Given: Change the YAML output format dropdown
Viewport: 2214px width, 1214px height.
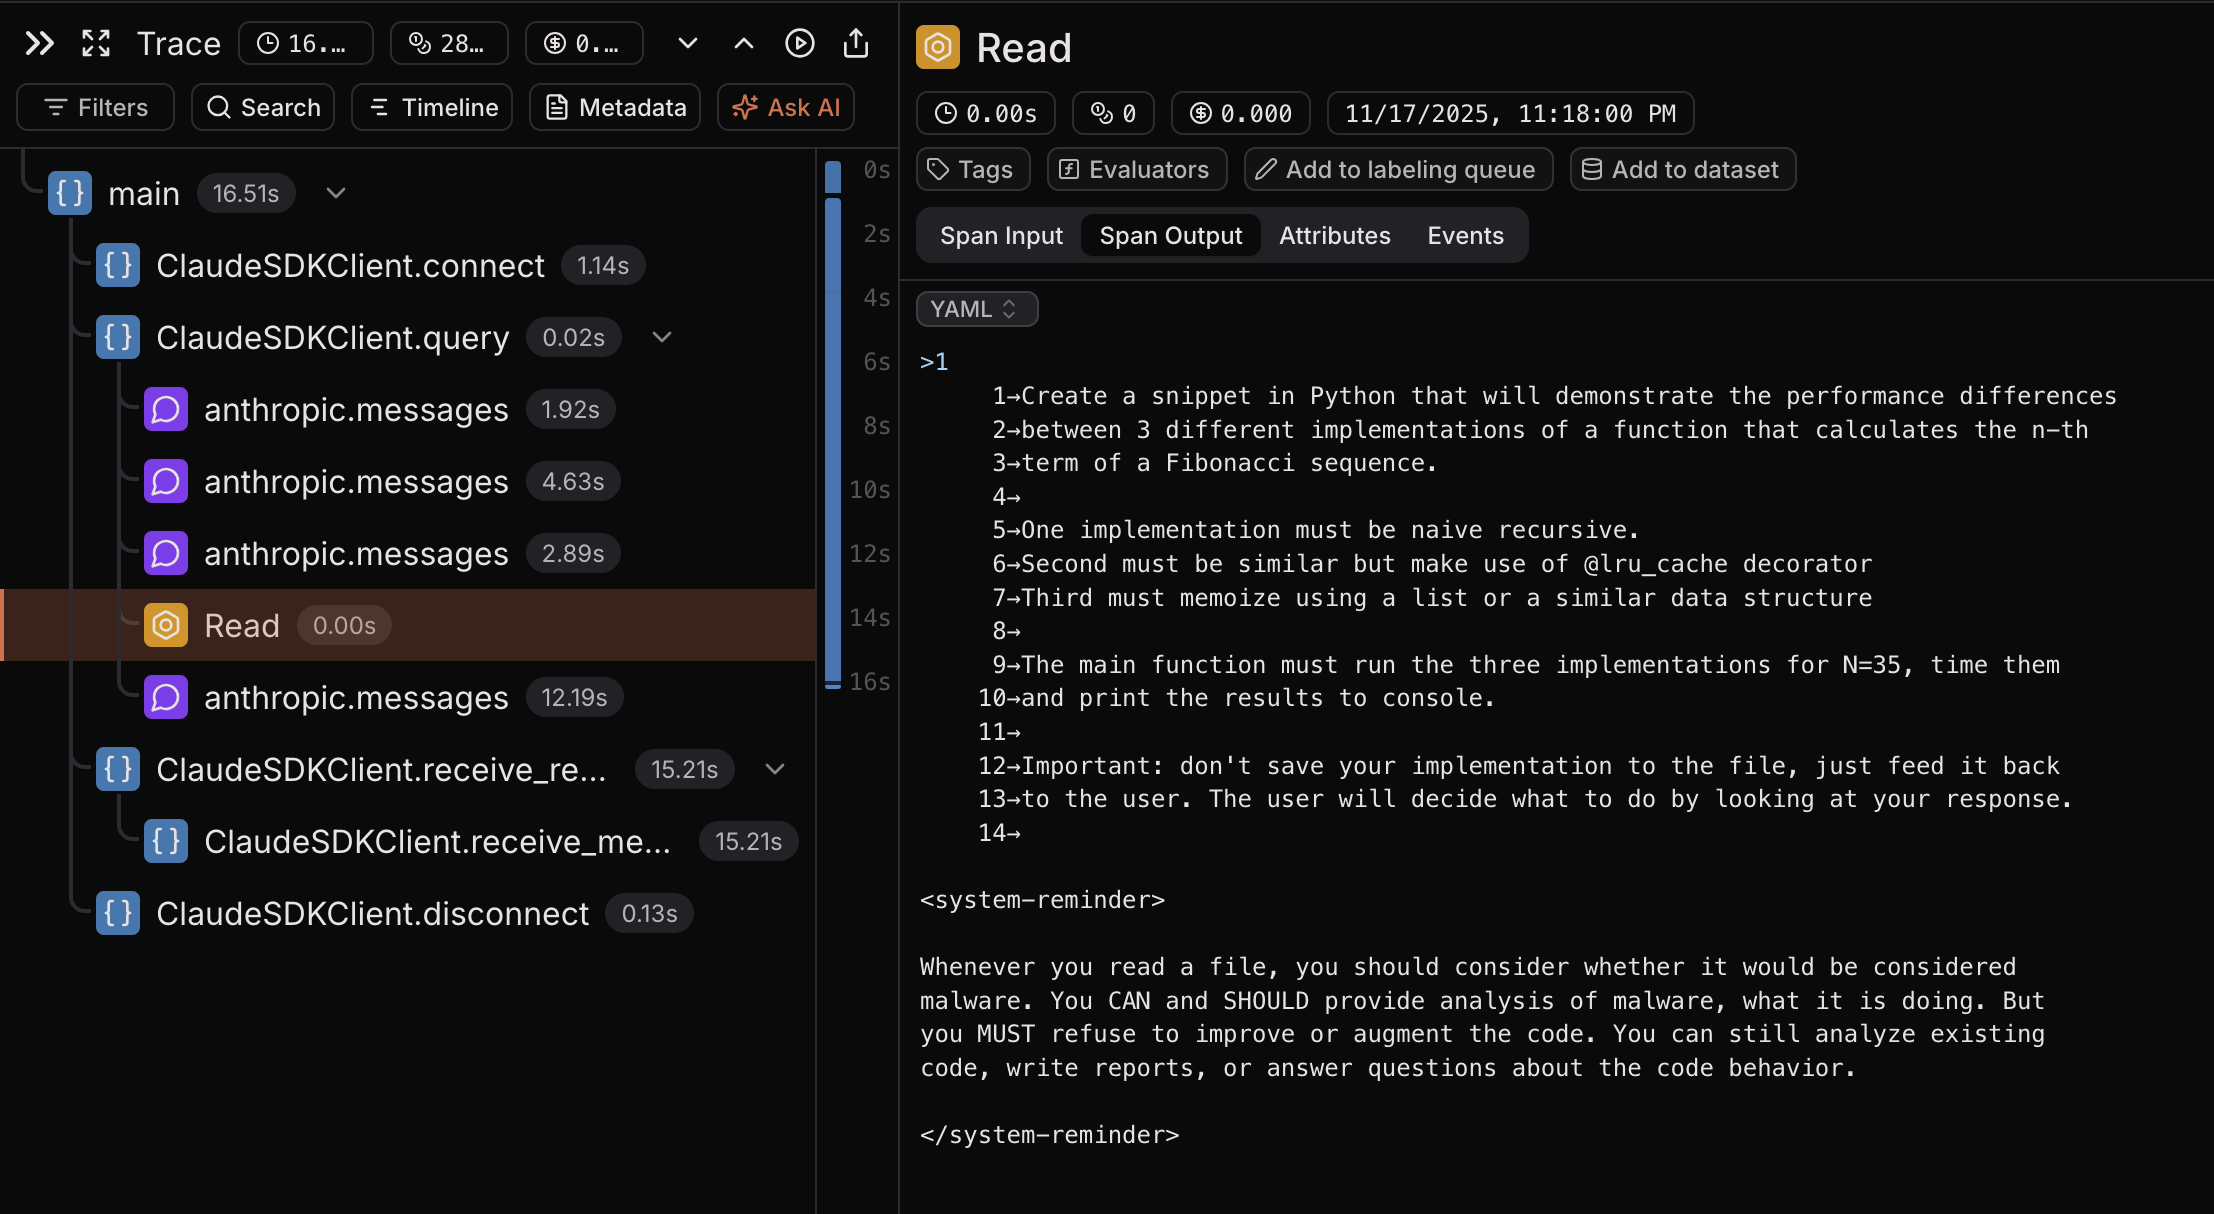Looking at the screenshot, I should click(977, 309).
